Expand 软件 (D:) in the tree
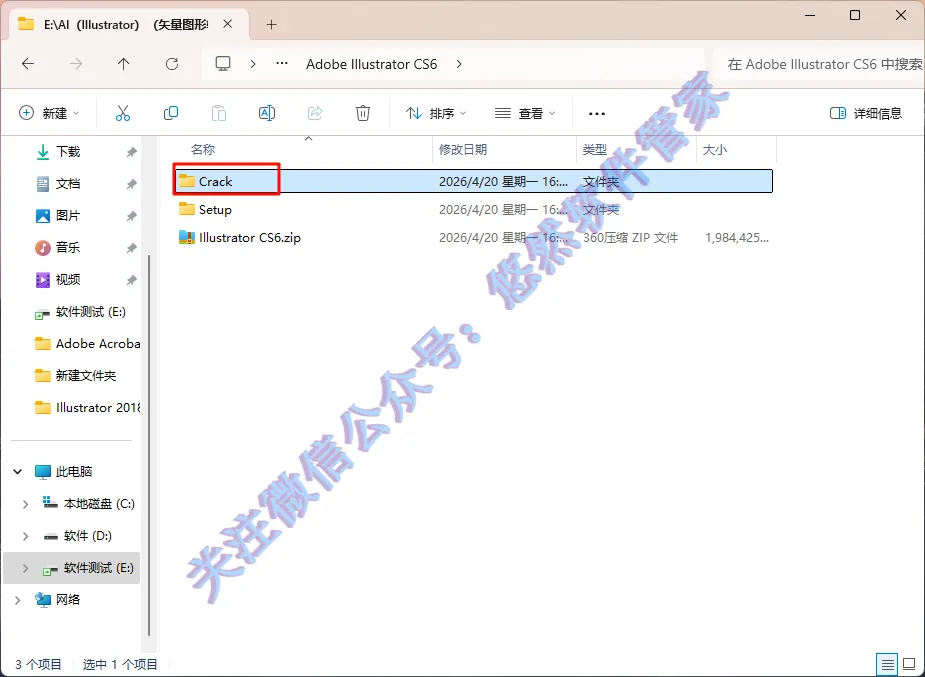Image resolution: width=925 pixels, height=677 pixels. (x=25, y=535)
